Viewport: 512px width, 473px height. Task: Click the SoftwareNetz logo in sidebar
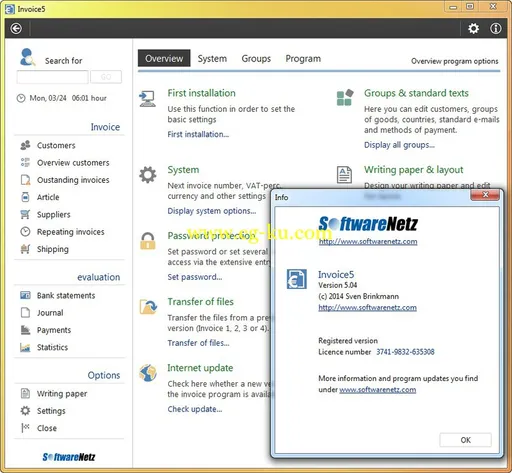[x=69, y=457]
